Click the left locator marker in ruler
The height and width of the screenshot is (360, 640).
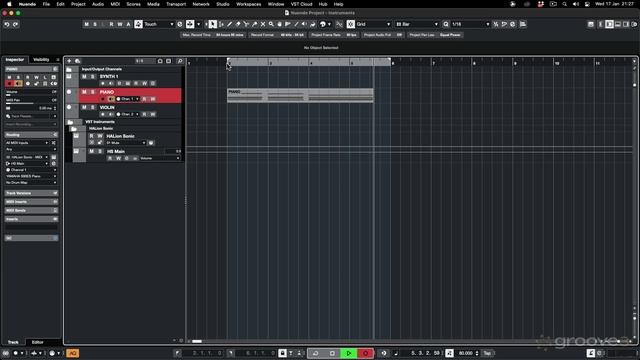point(229,60)
